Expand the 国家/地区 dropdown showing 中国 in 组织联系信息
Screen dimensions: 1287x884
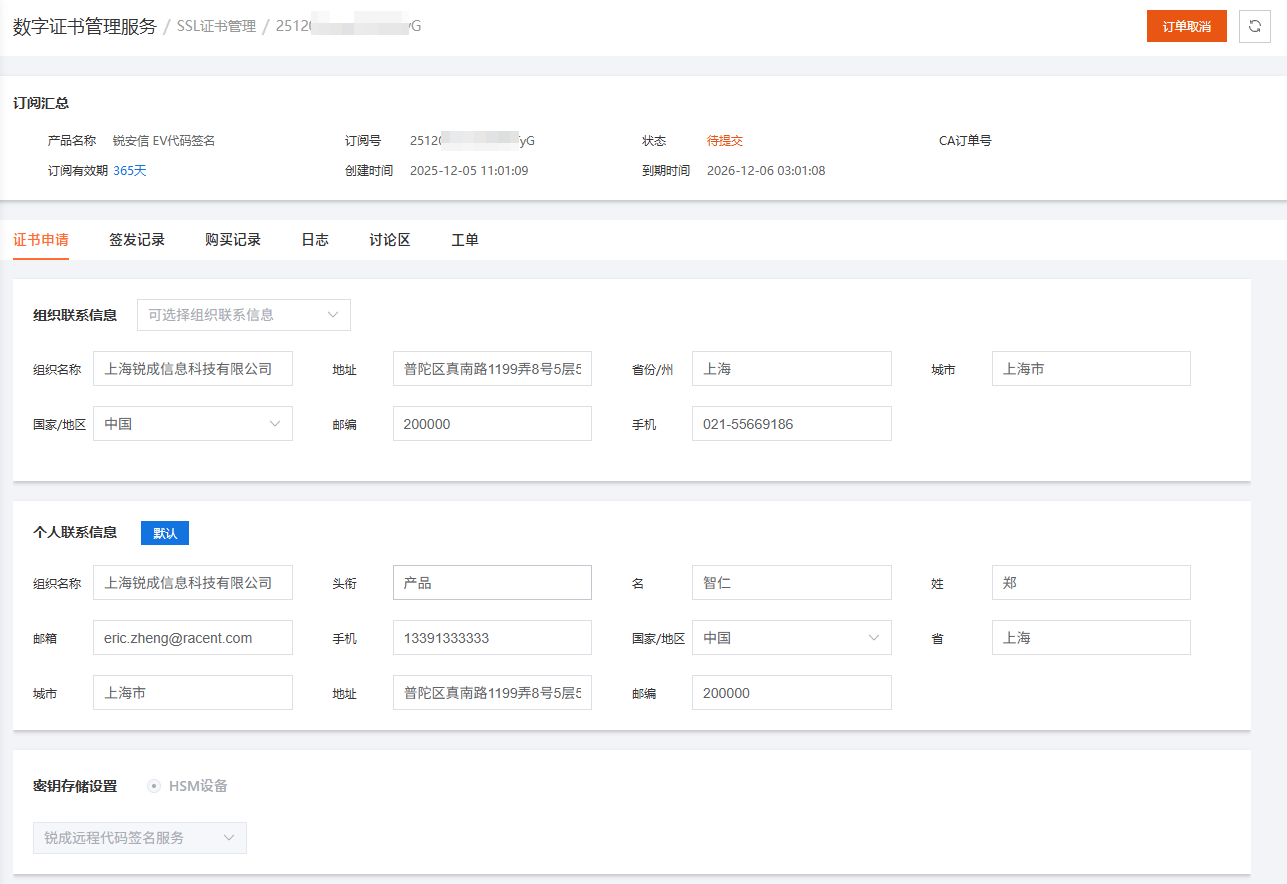[x=192, y=423]
